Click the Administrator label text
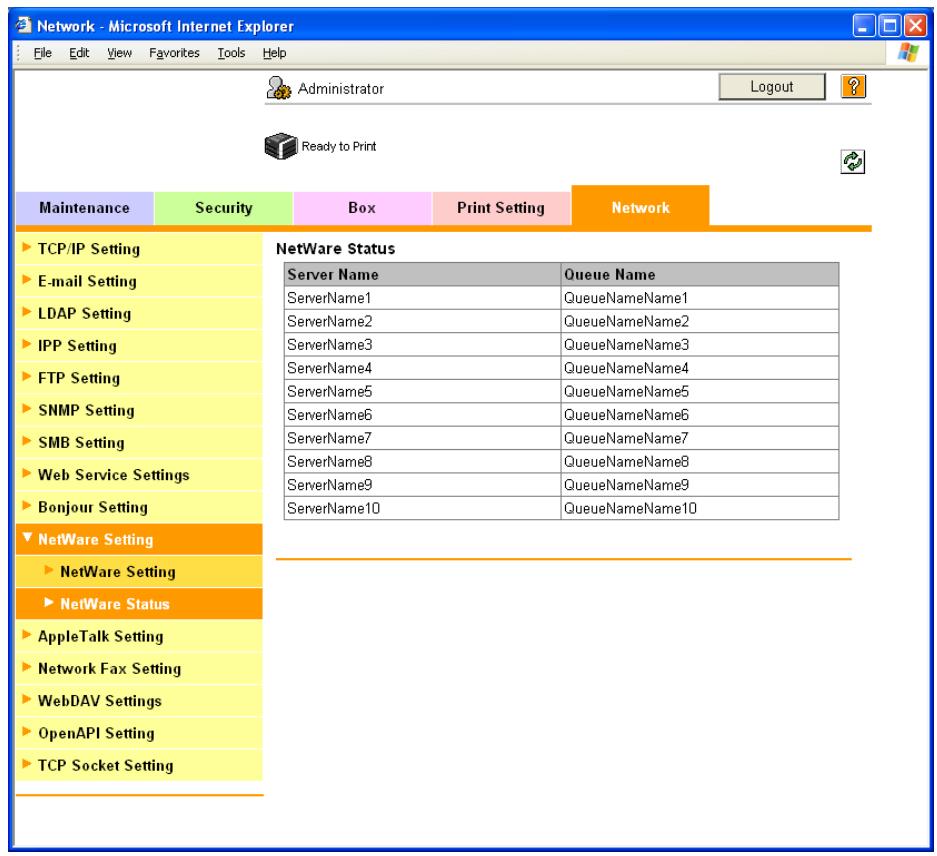 [x=341, y=88]
